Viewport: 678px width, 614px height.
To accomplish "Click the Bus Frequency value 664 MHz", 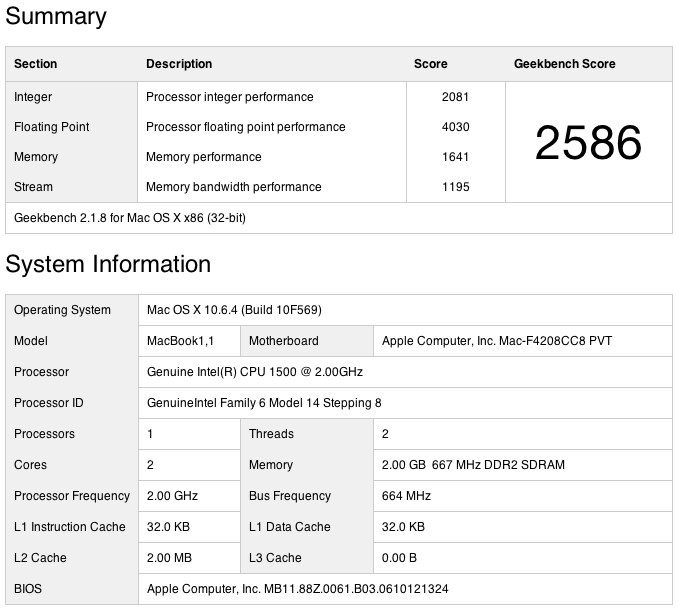I will pos(406,496).
